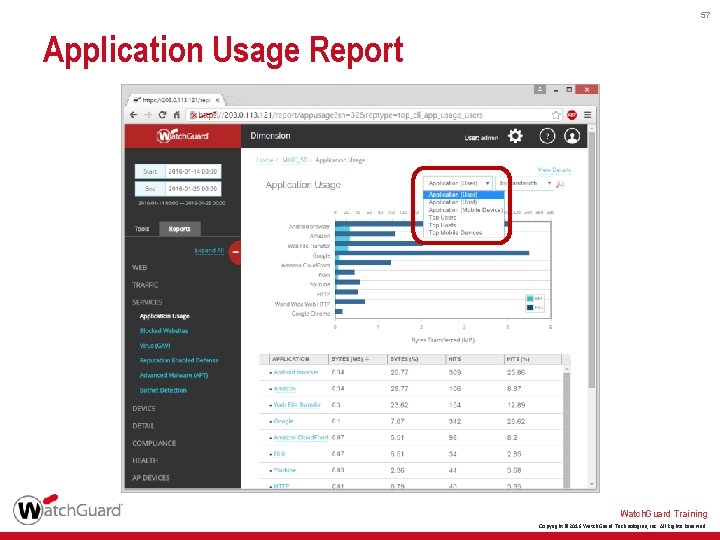This screenshot has height=540, width=720.
Task: Open the Botnet Detection report
Action: click(x=163, y=390)
